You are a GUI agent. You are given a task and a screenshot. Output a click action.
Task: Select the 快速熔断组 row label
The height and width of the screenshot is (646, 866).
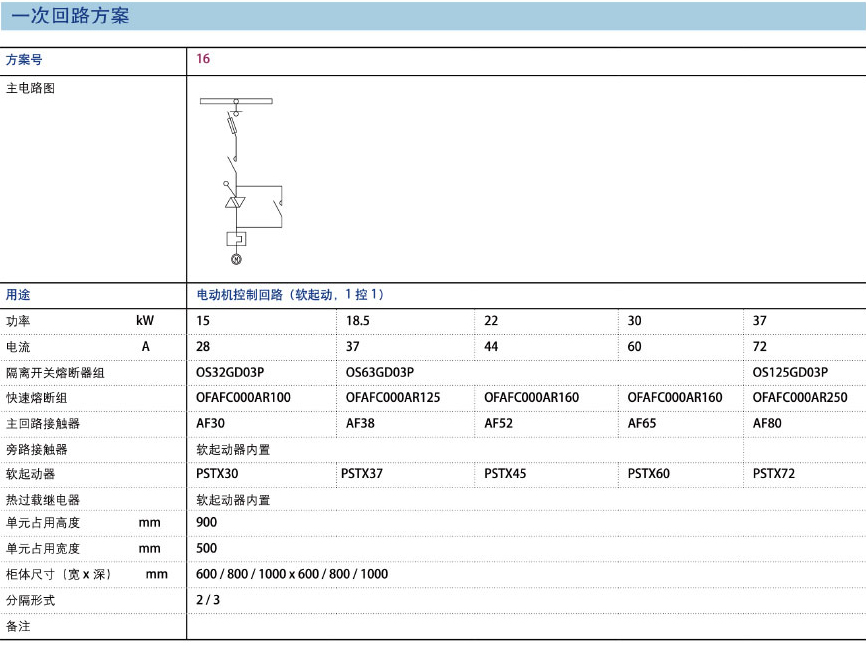coord(36,398)
